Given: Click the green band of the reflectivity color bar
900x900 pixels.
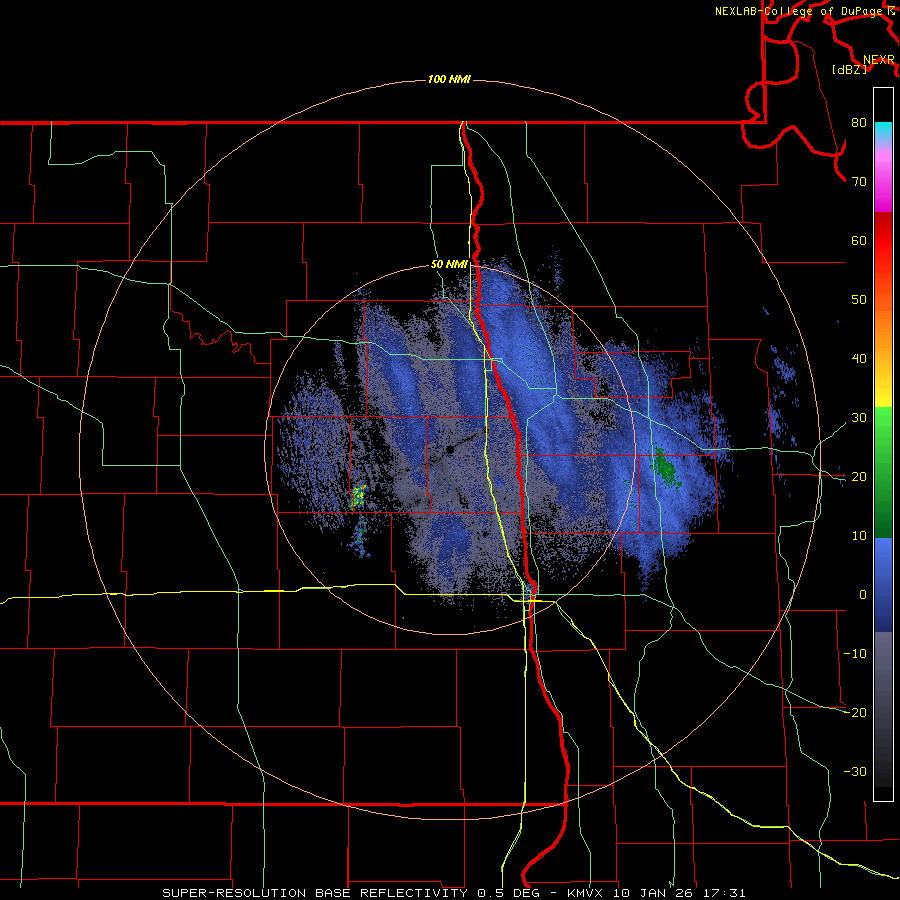Looking at the screenshot, I should tap(883, 472).
